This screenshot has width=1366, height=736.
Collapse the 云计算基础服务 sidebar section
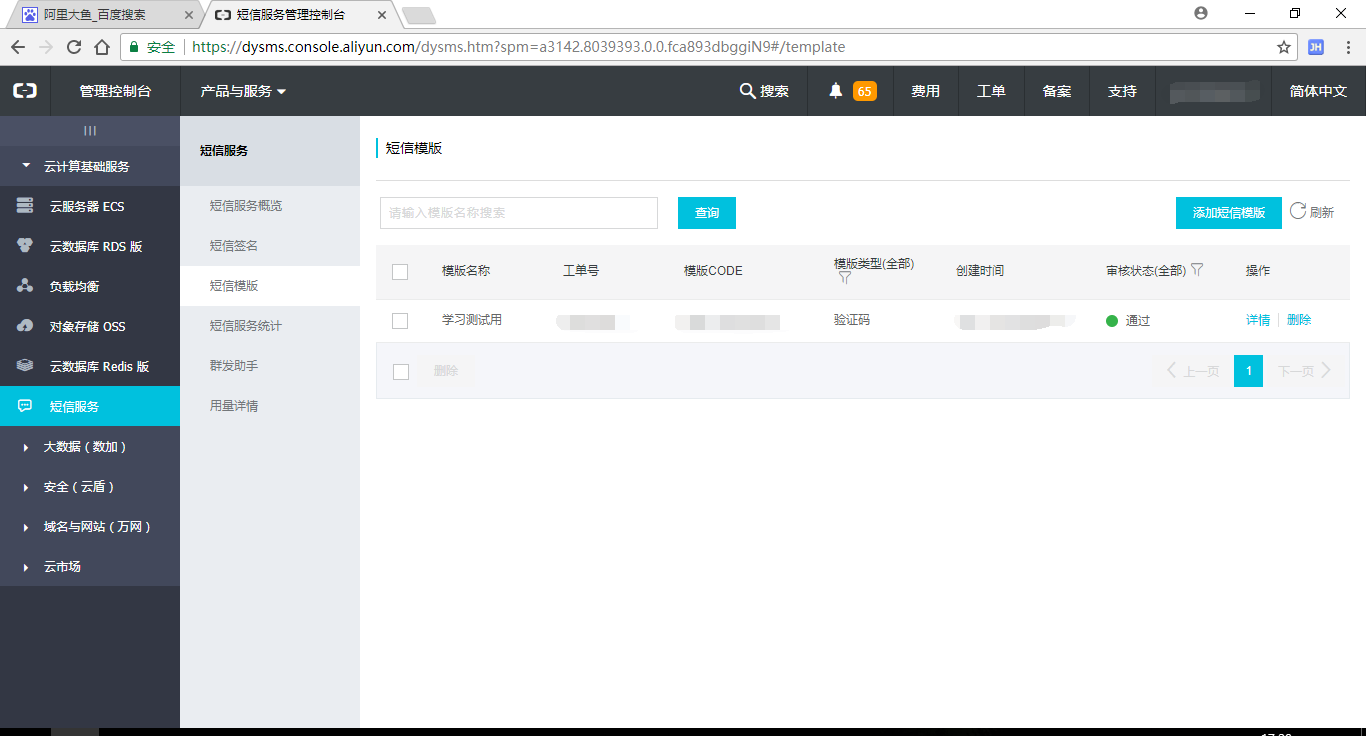click(x=27, y=166)
